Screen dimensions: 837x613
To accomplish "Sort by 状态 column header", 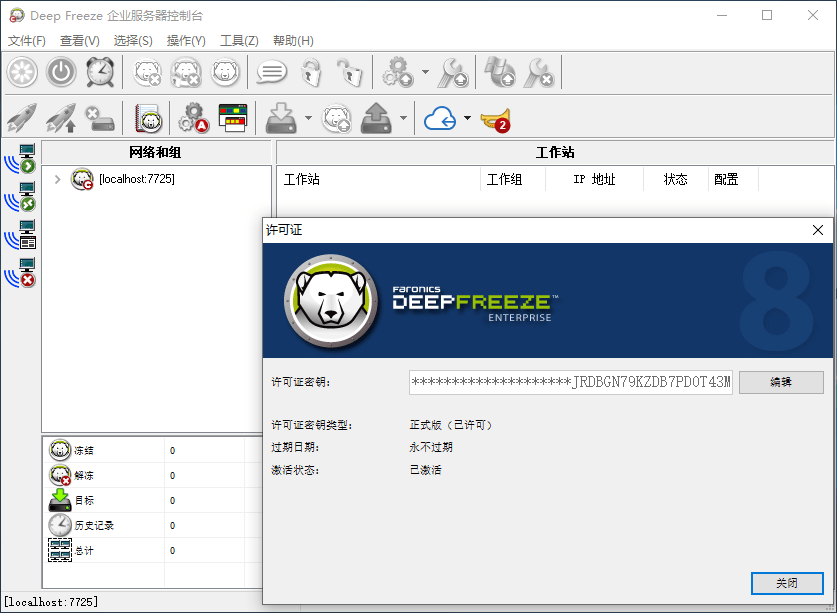I will (676, 179).
